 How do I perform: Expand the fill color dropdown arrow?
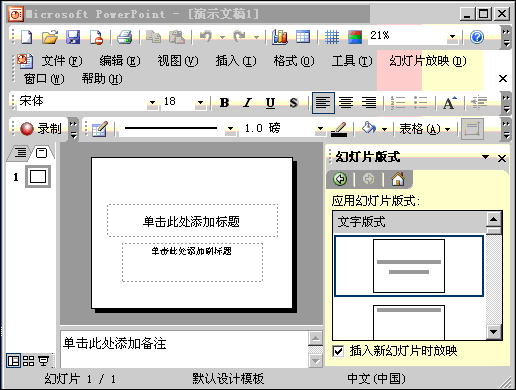tap(385, 129)
